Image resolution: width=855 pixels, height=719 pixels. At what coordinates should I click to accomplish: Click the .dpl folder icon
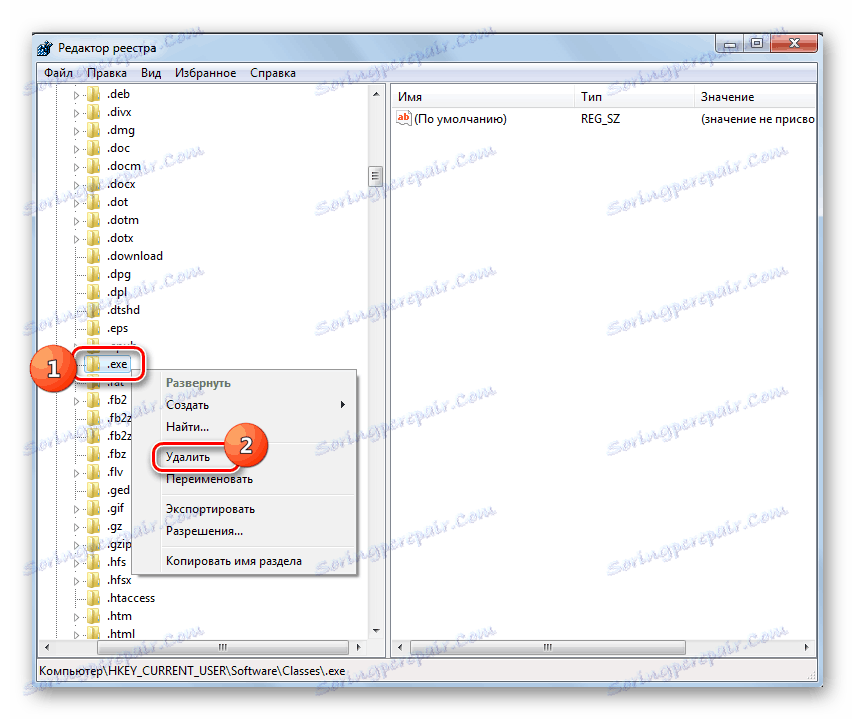click(94, 292)
